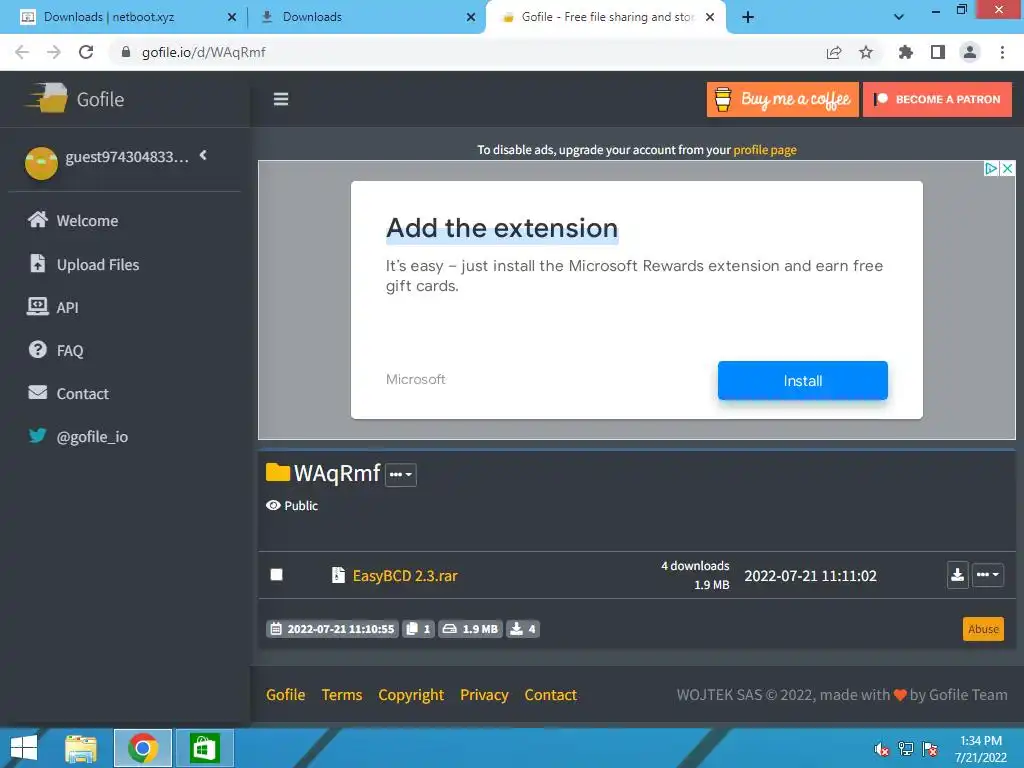1024x768 pixels.
Task: Reload the current page
Action: pos(86,52)
